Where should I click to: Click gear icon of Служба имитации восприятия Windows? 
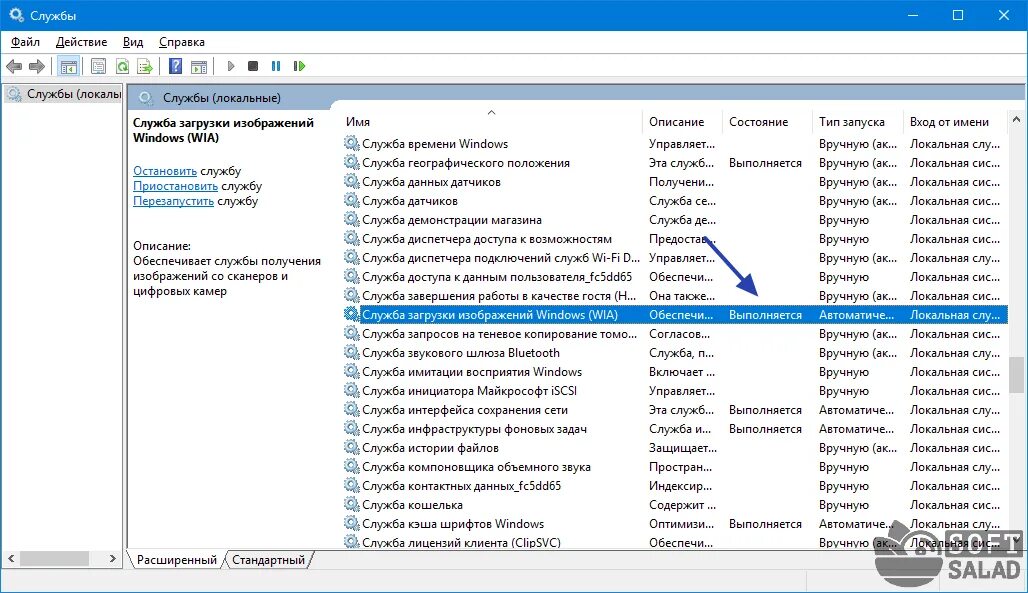click(352, 372)
